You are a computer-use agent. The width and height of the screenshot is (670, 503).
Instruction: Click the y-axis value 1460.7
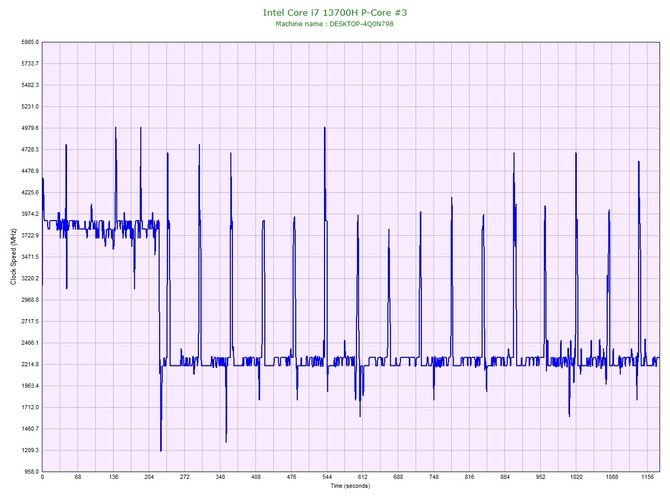click(x=30, y=429)
